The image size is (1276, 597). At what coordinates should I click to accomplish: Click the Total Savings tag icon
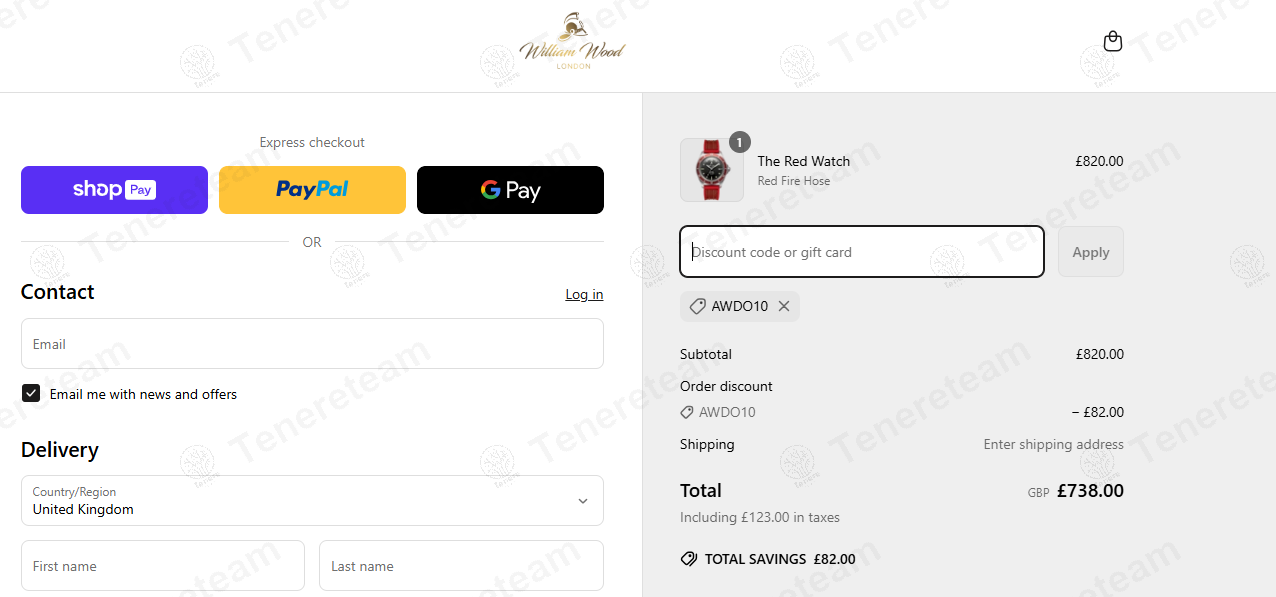pyautogui.click(x=689, y=559)
